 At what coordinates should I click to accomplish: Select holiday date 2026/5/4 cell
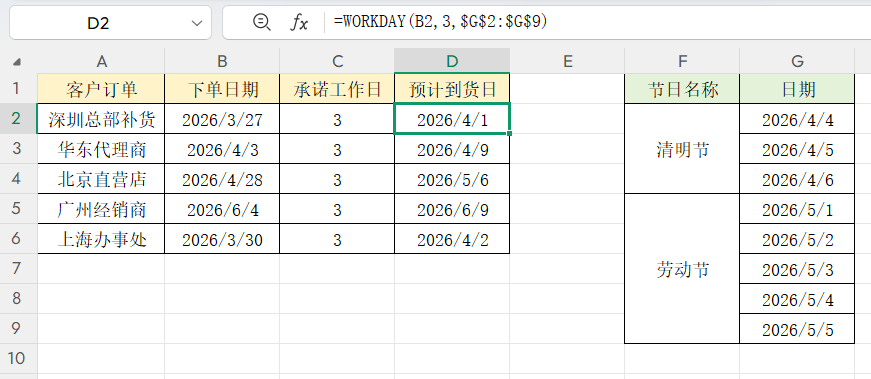797,298
